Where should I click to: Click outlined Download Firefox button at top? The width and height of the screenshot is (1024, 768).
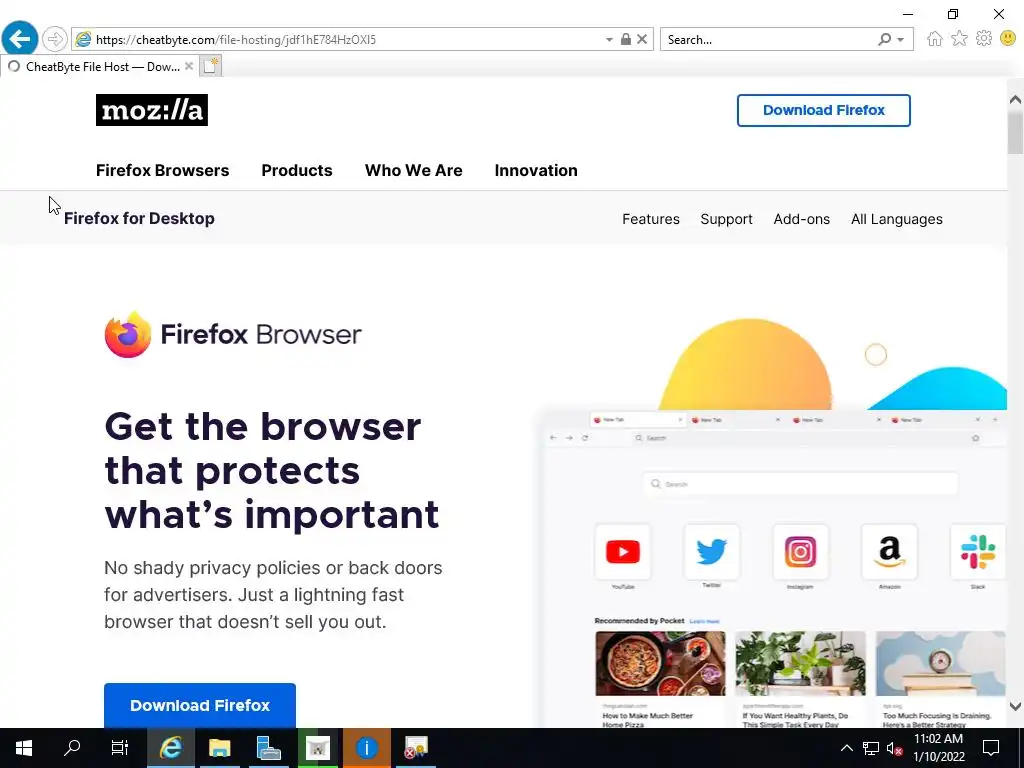coord(824,110)
